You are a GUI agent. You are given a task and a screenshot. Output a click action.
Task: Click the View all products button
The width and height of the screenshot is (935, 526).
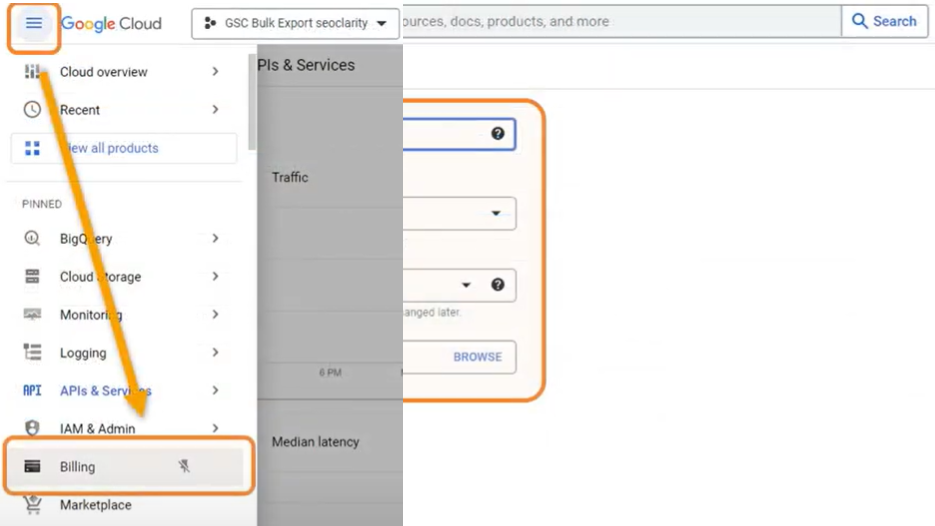[x=124, y=148]
